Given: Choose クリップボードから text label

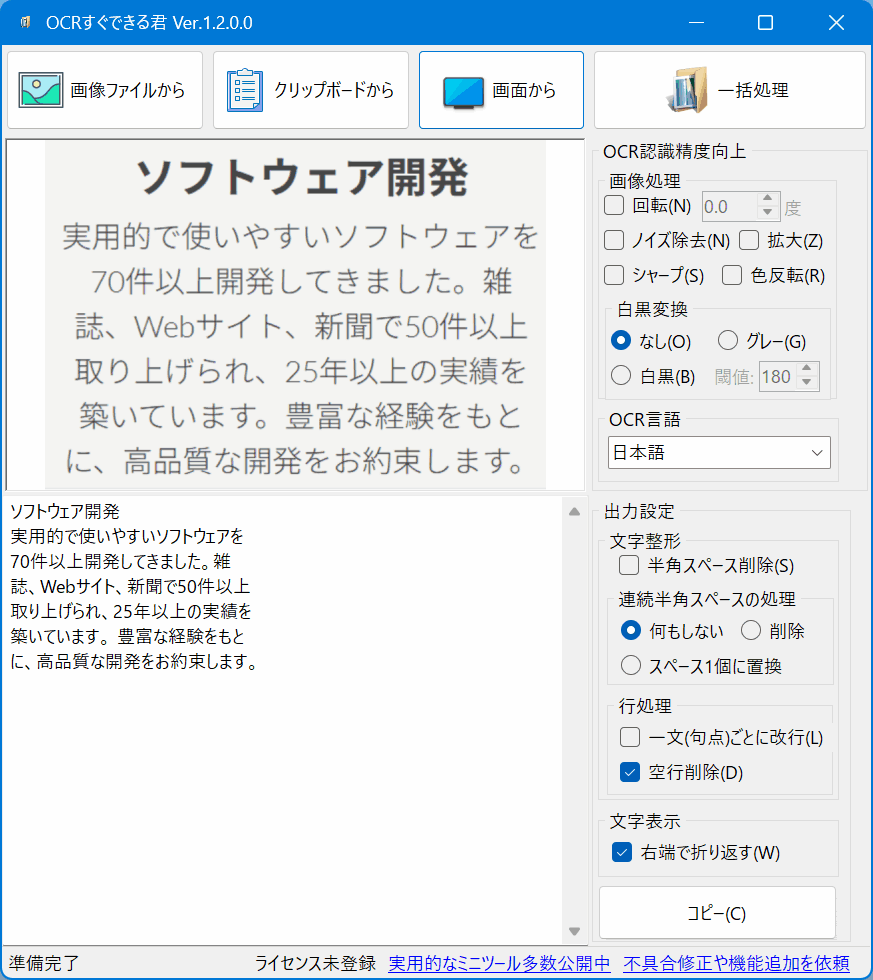Looking at the screenshot, I should (334, 90).
